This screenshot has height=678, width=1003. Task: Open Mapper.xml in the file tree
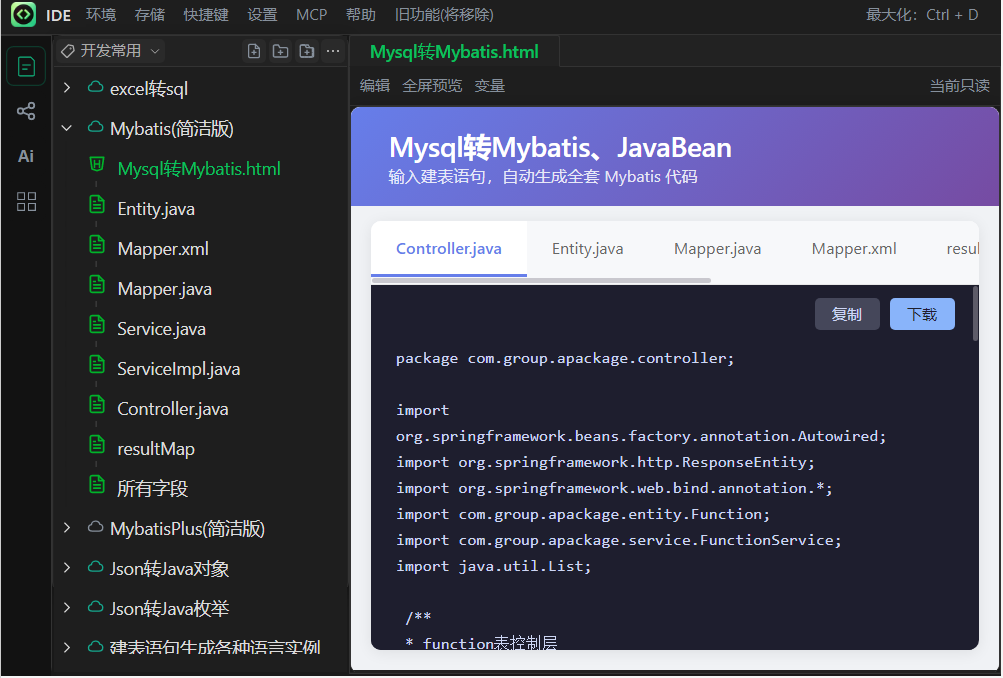163,249
